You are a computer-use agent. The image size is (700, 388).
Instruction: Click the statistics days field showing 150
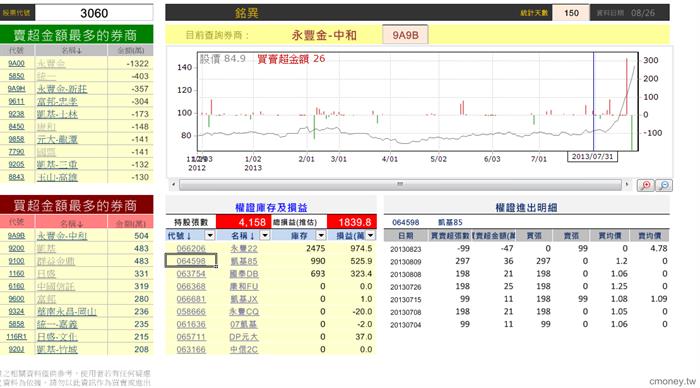tap(571, 13)
